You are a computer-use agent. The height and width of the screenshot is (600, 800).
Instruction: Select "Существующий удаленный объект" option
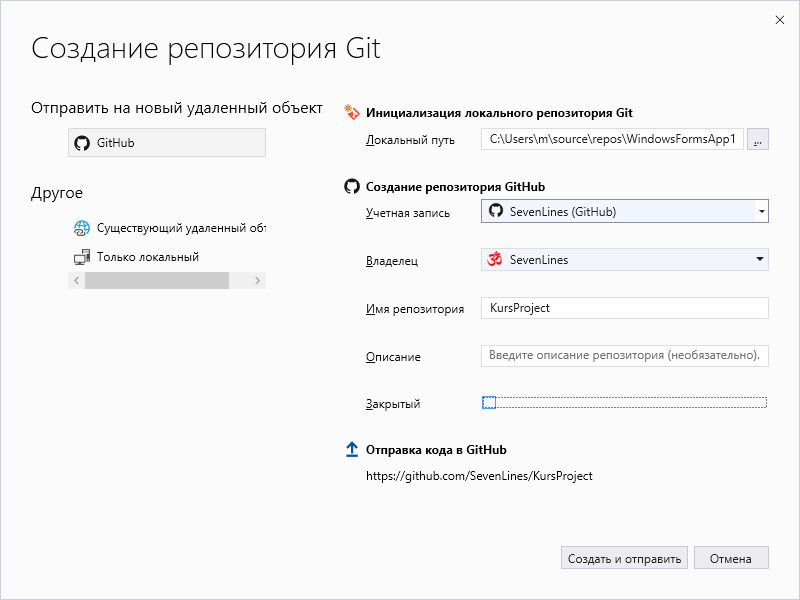pos(167,228)
